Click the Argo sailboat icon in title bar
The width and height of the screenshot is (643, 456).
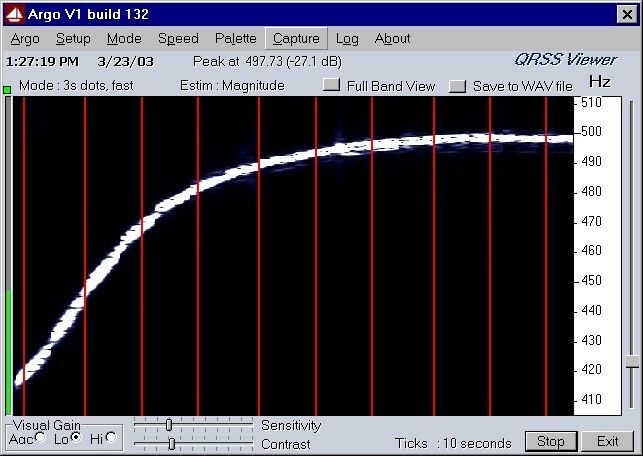13,13
